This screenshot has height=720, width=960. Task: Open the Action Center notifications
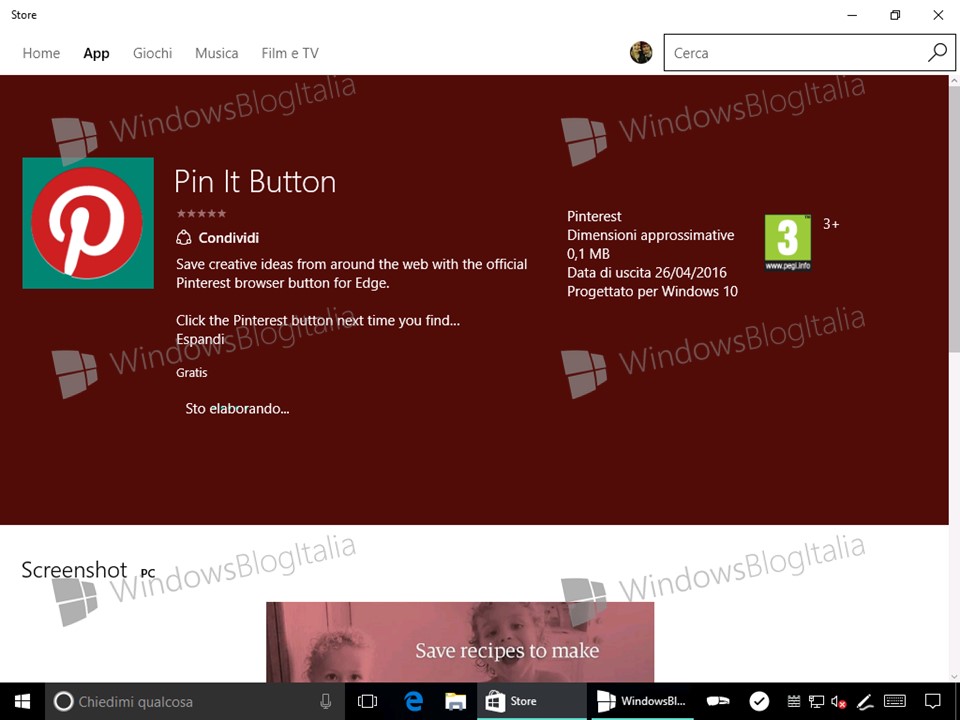[932, 702]
